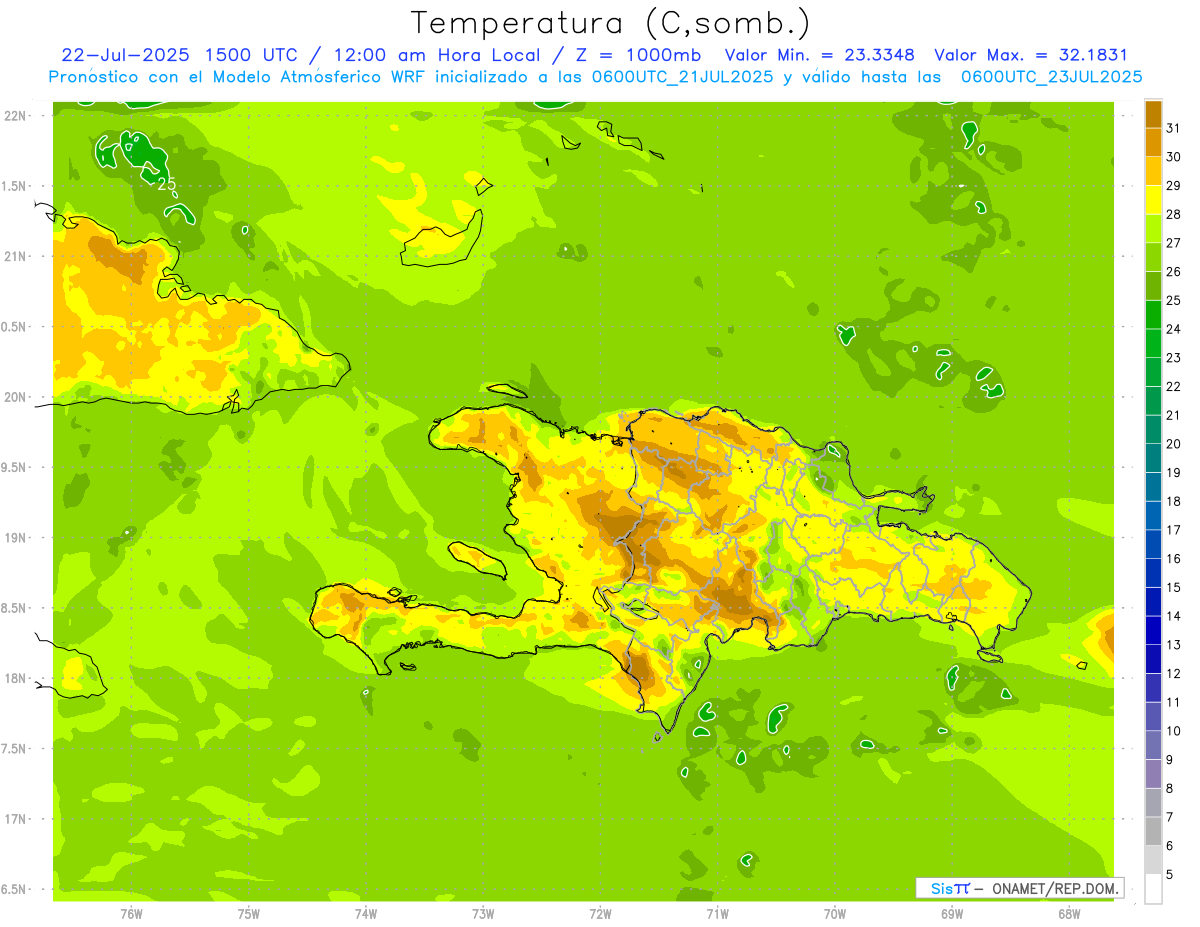The width and height of the screenshot is (1200, 927).
Task: Click the legend value 30
Action: (x=1173, y=157)
